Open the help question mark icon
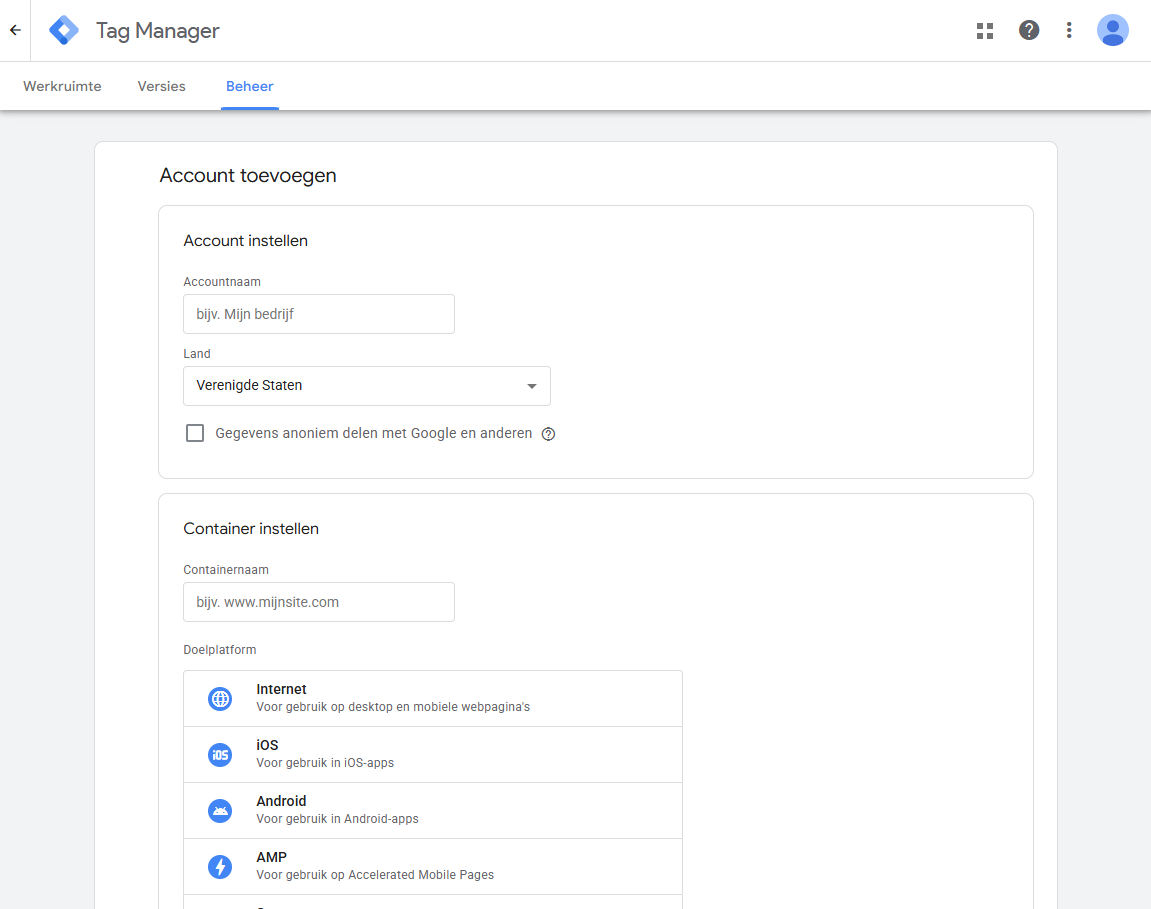This screenshot has width=1151, height=909. [x=1029, y=30]
